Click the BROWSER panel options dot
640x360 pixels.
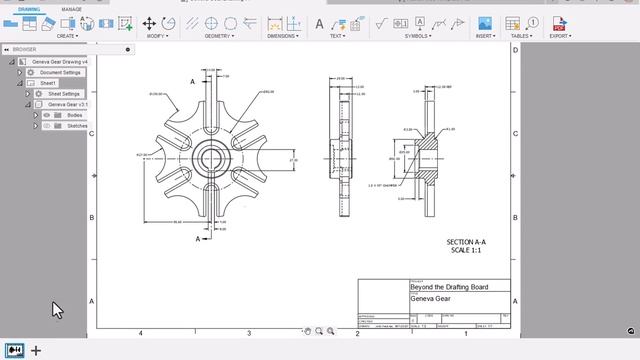pos(128,49)
